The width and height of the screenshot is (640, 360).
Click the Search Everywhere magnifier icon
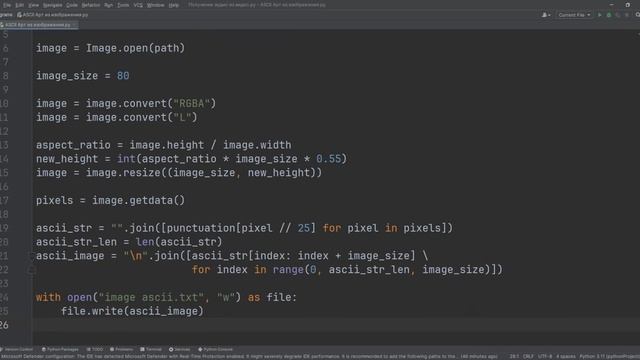[x=637, y=15]
